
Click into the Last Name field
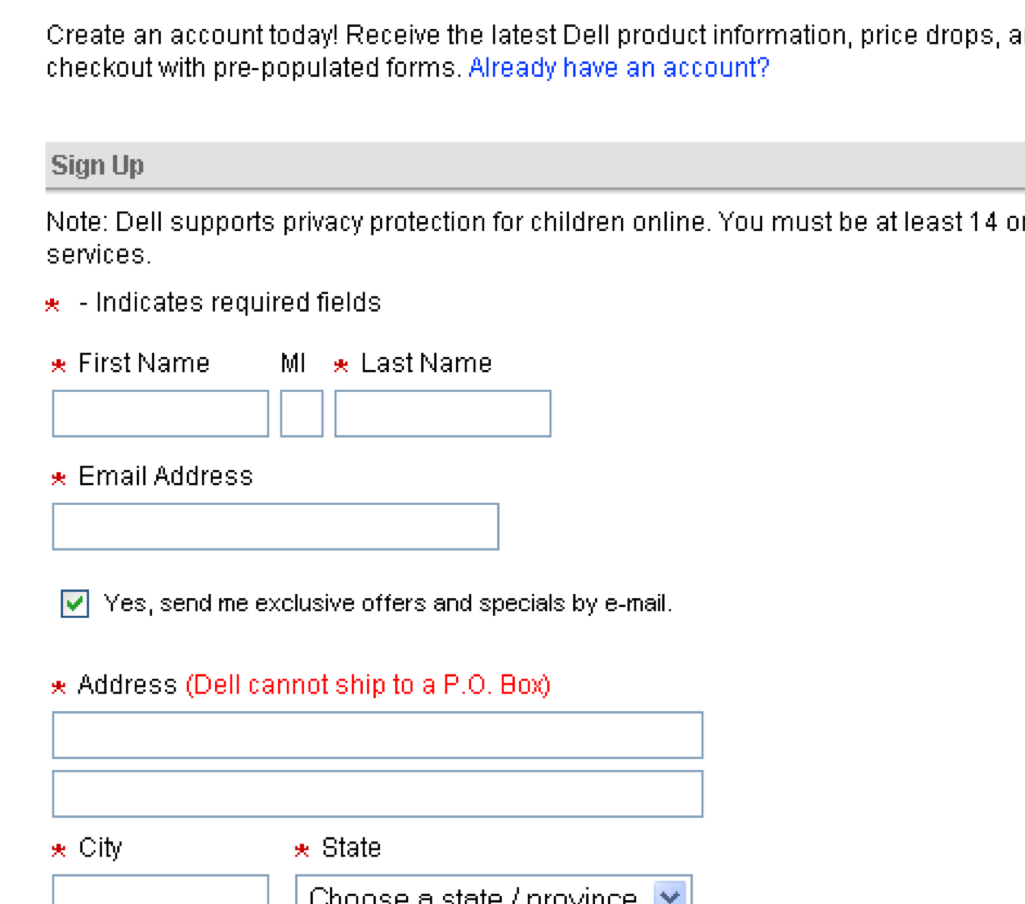pyautogui.click(x=442, y=414)
